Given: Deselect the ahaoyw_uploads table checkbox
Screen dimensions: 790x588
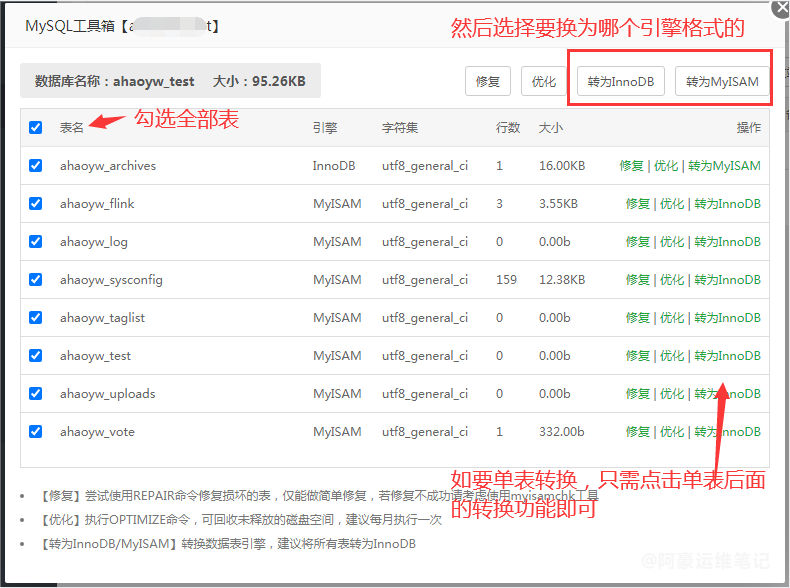Looking at the screenshot, I should click(36, 394).
